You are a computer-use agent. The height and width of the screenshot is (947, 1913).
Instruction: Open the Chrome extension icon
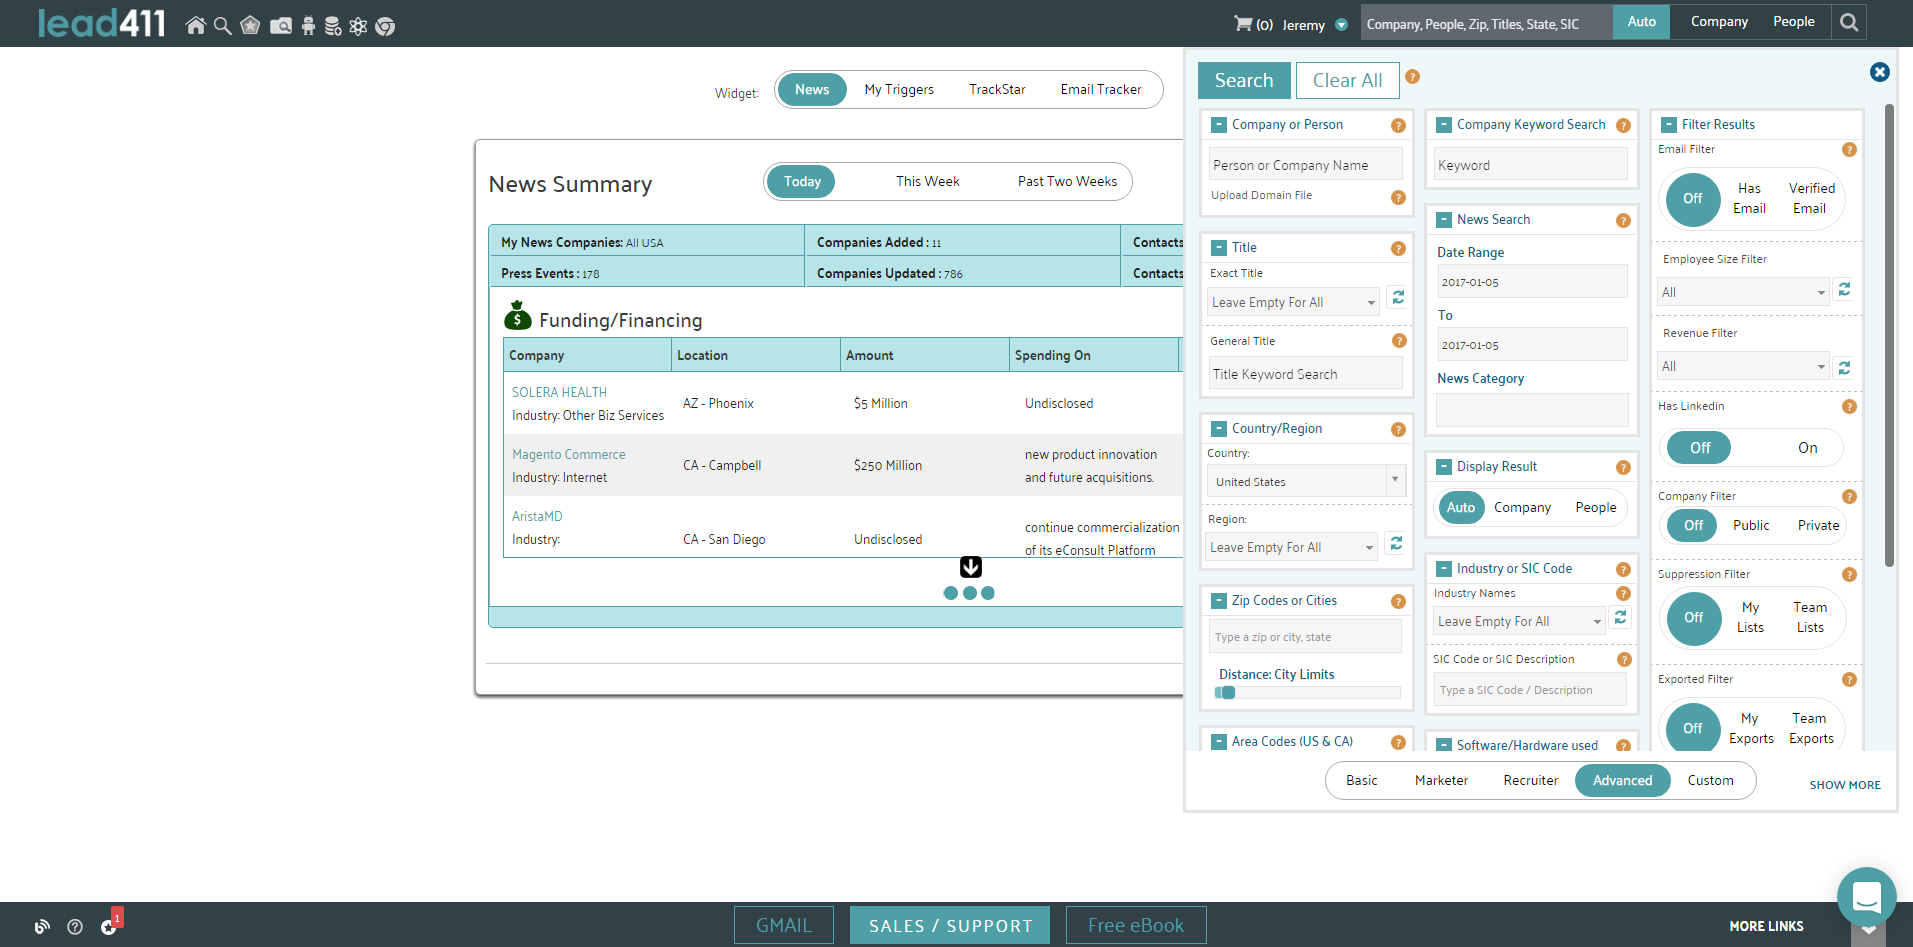[385, 26]
